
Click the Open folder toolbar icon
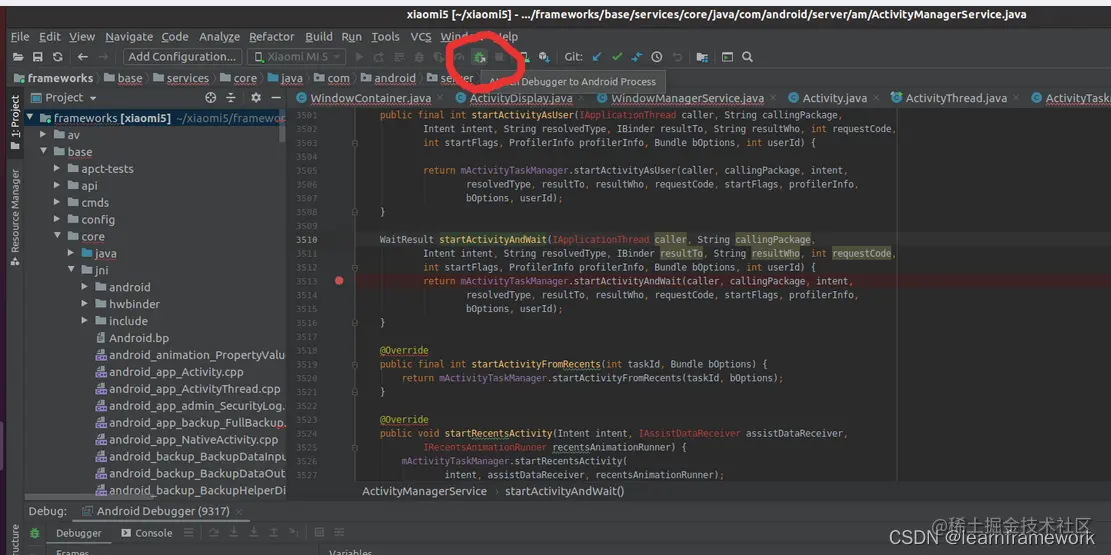tap(18, 57)
